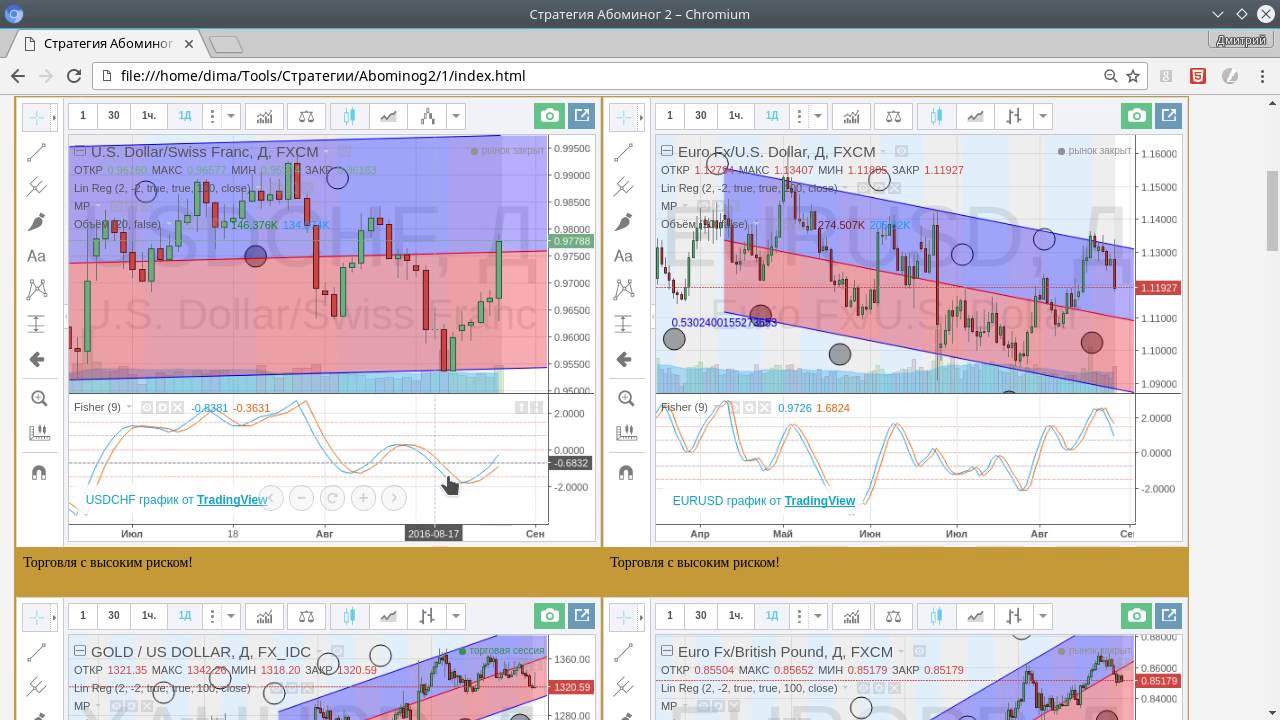1280x720 pixels.
Task: Select brush tool in USDCHF chart
Action: (37, 222)
